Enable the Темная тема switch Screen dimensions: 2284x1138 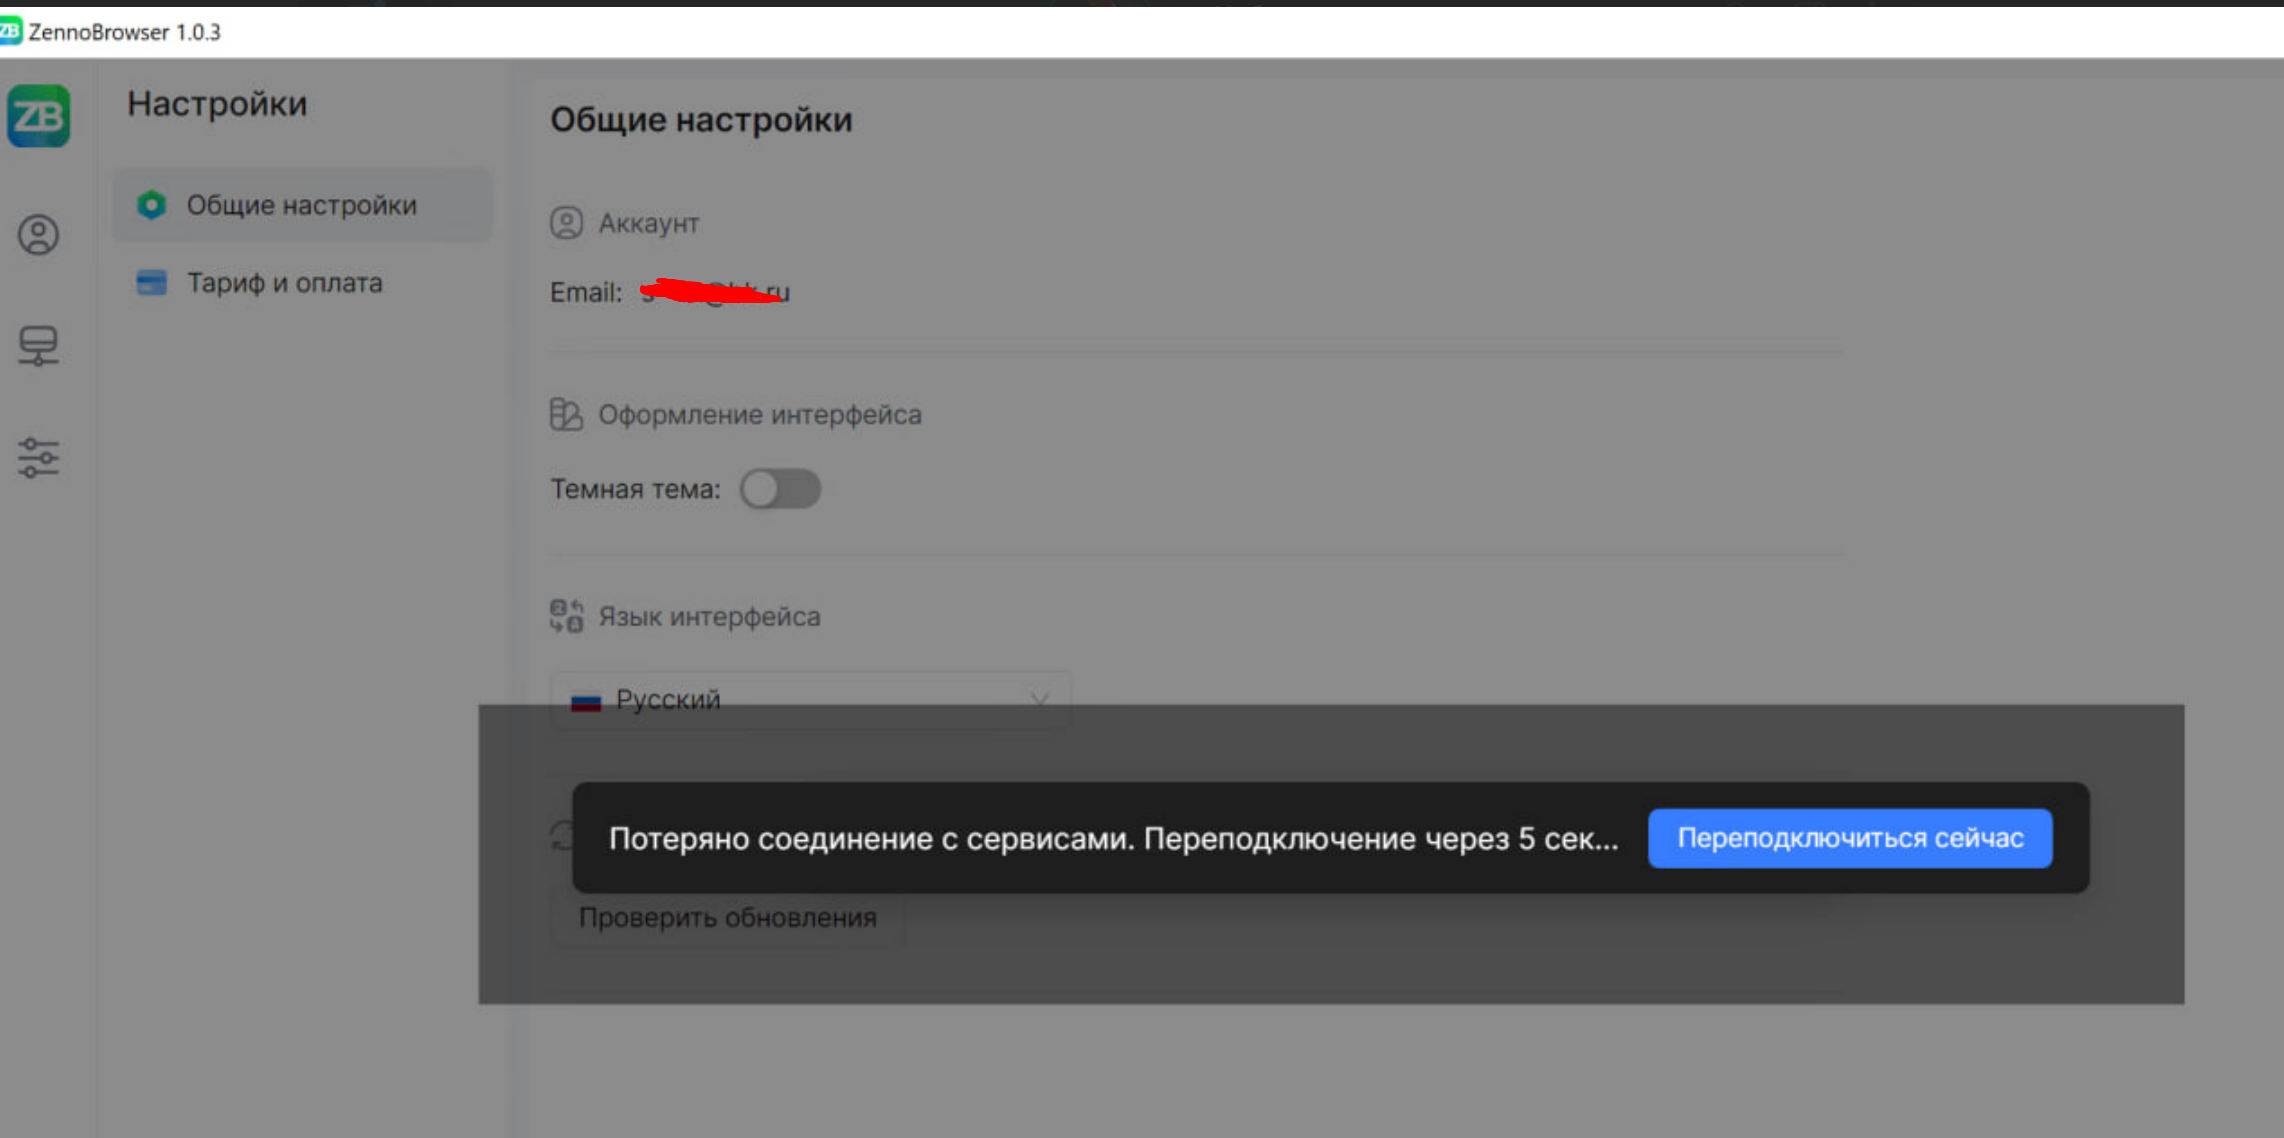(x=780, y=489)
